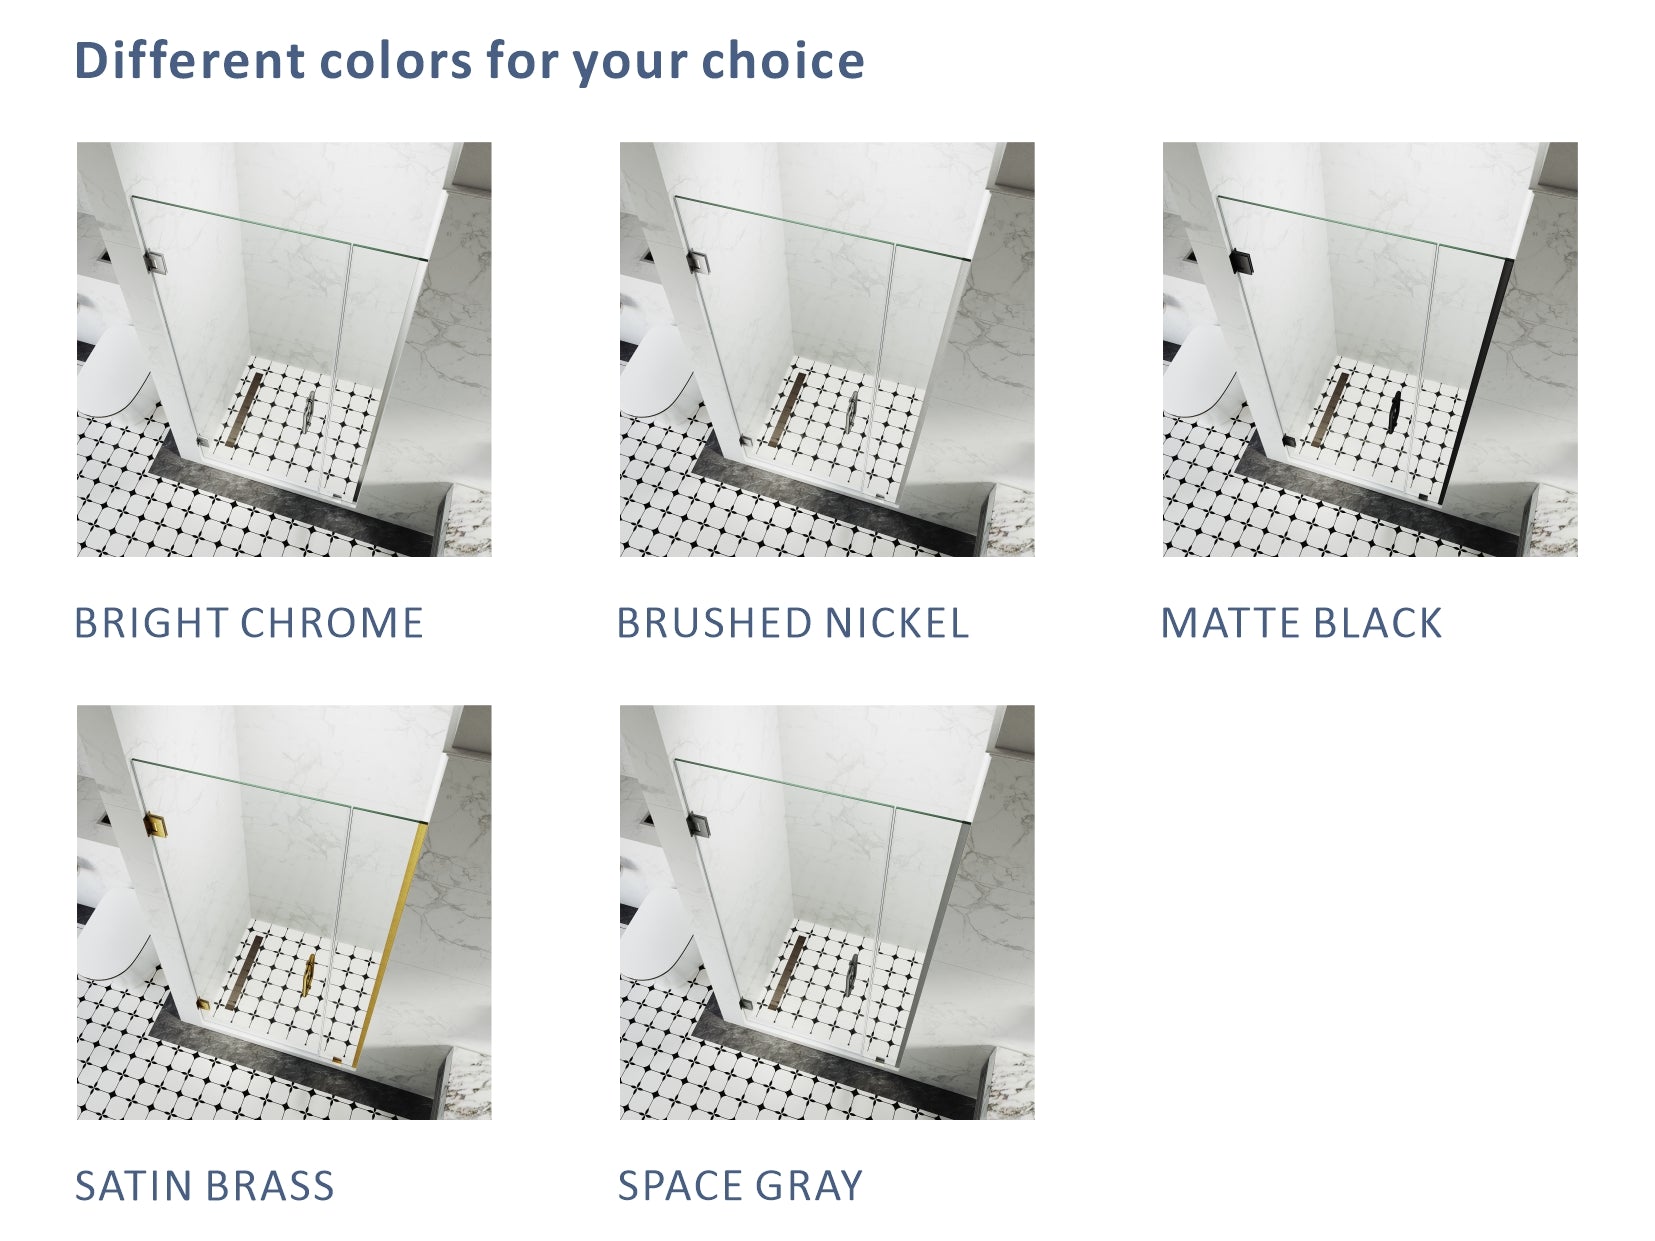Image resolution: width=1655 pixels, height=1241 pixels.
Task: Click the black hinge in Matte Black image
Action: (1240, 261)
